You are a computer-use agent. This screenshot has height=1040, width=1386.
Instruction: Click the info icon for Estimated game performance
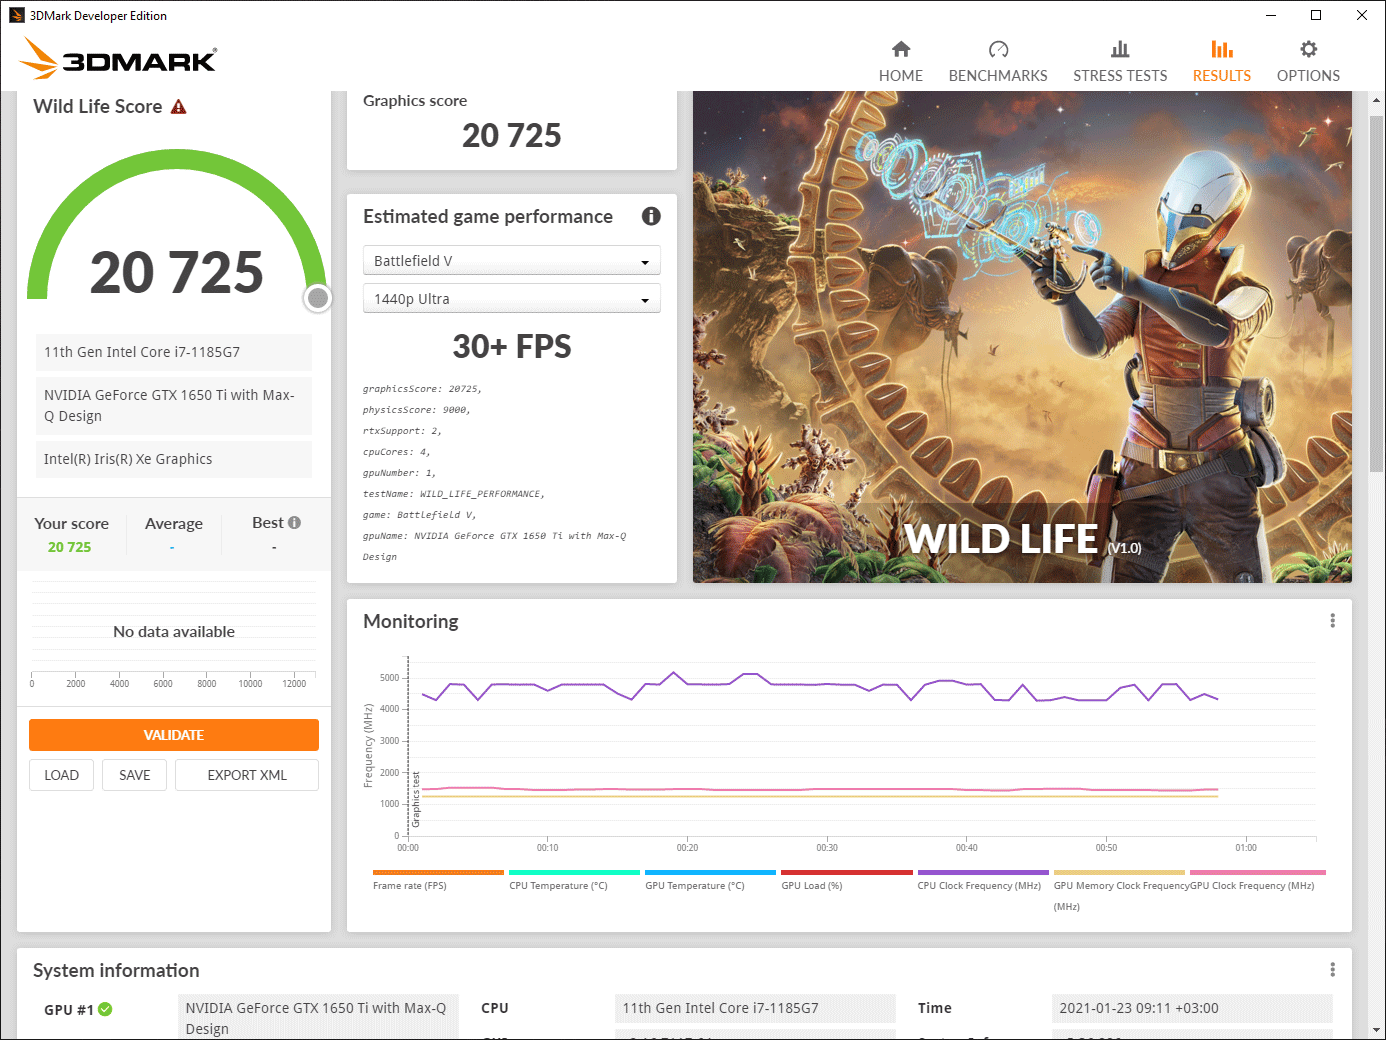tap(651, 216)
